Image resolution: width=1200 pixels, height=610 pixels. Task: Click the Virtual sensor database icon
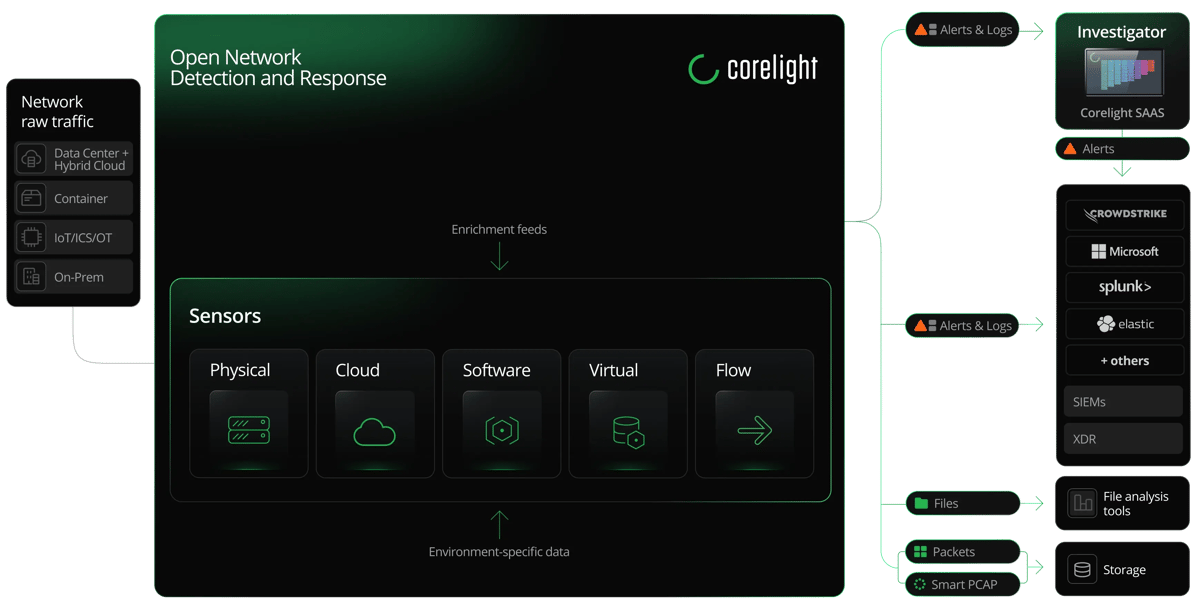click(x=628, y=432)
